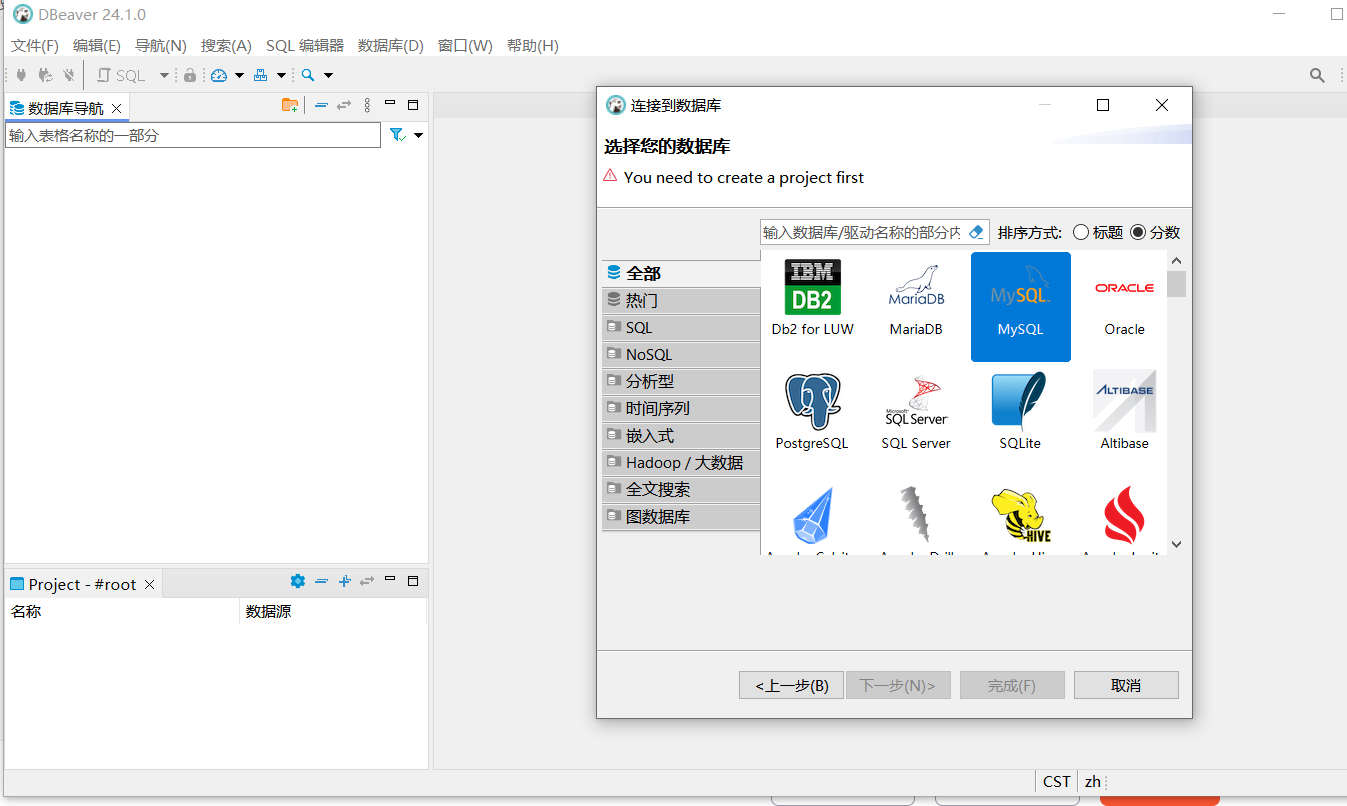Minimize the Project panel
Image resolution: width=1347 pixels, height=806 pixels.
390,579
